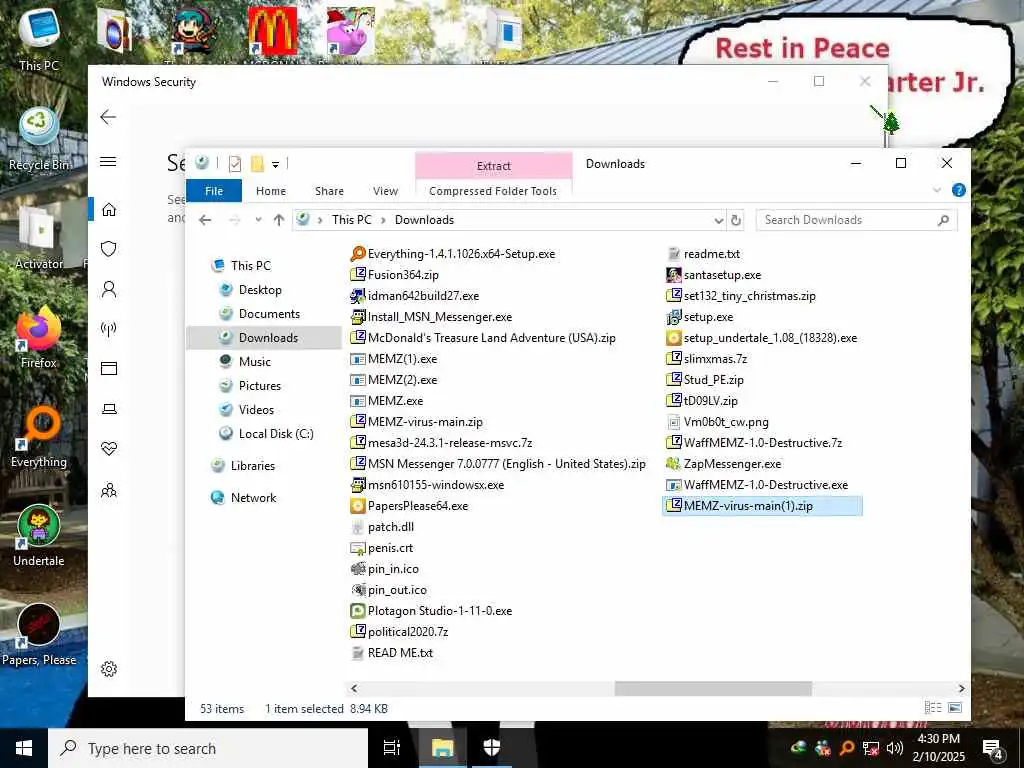Click the scroll left arrow
Image resolution: width=1024 pixels, height=768 pixels.
point(353,688)
